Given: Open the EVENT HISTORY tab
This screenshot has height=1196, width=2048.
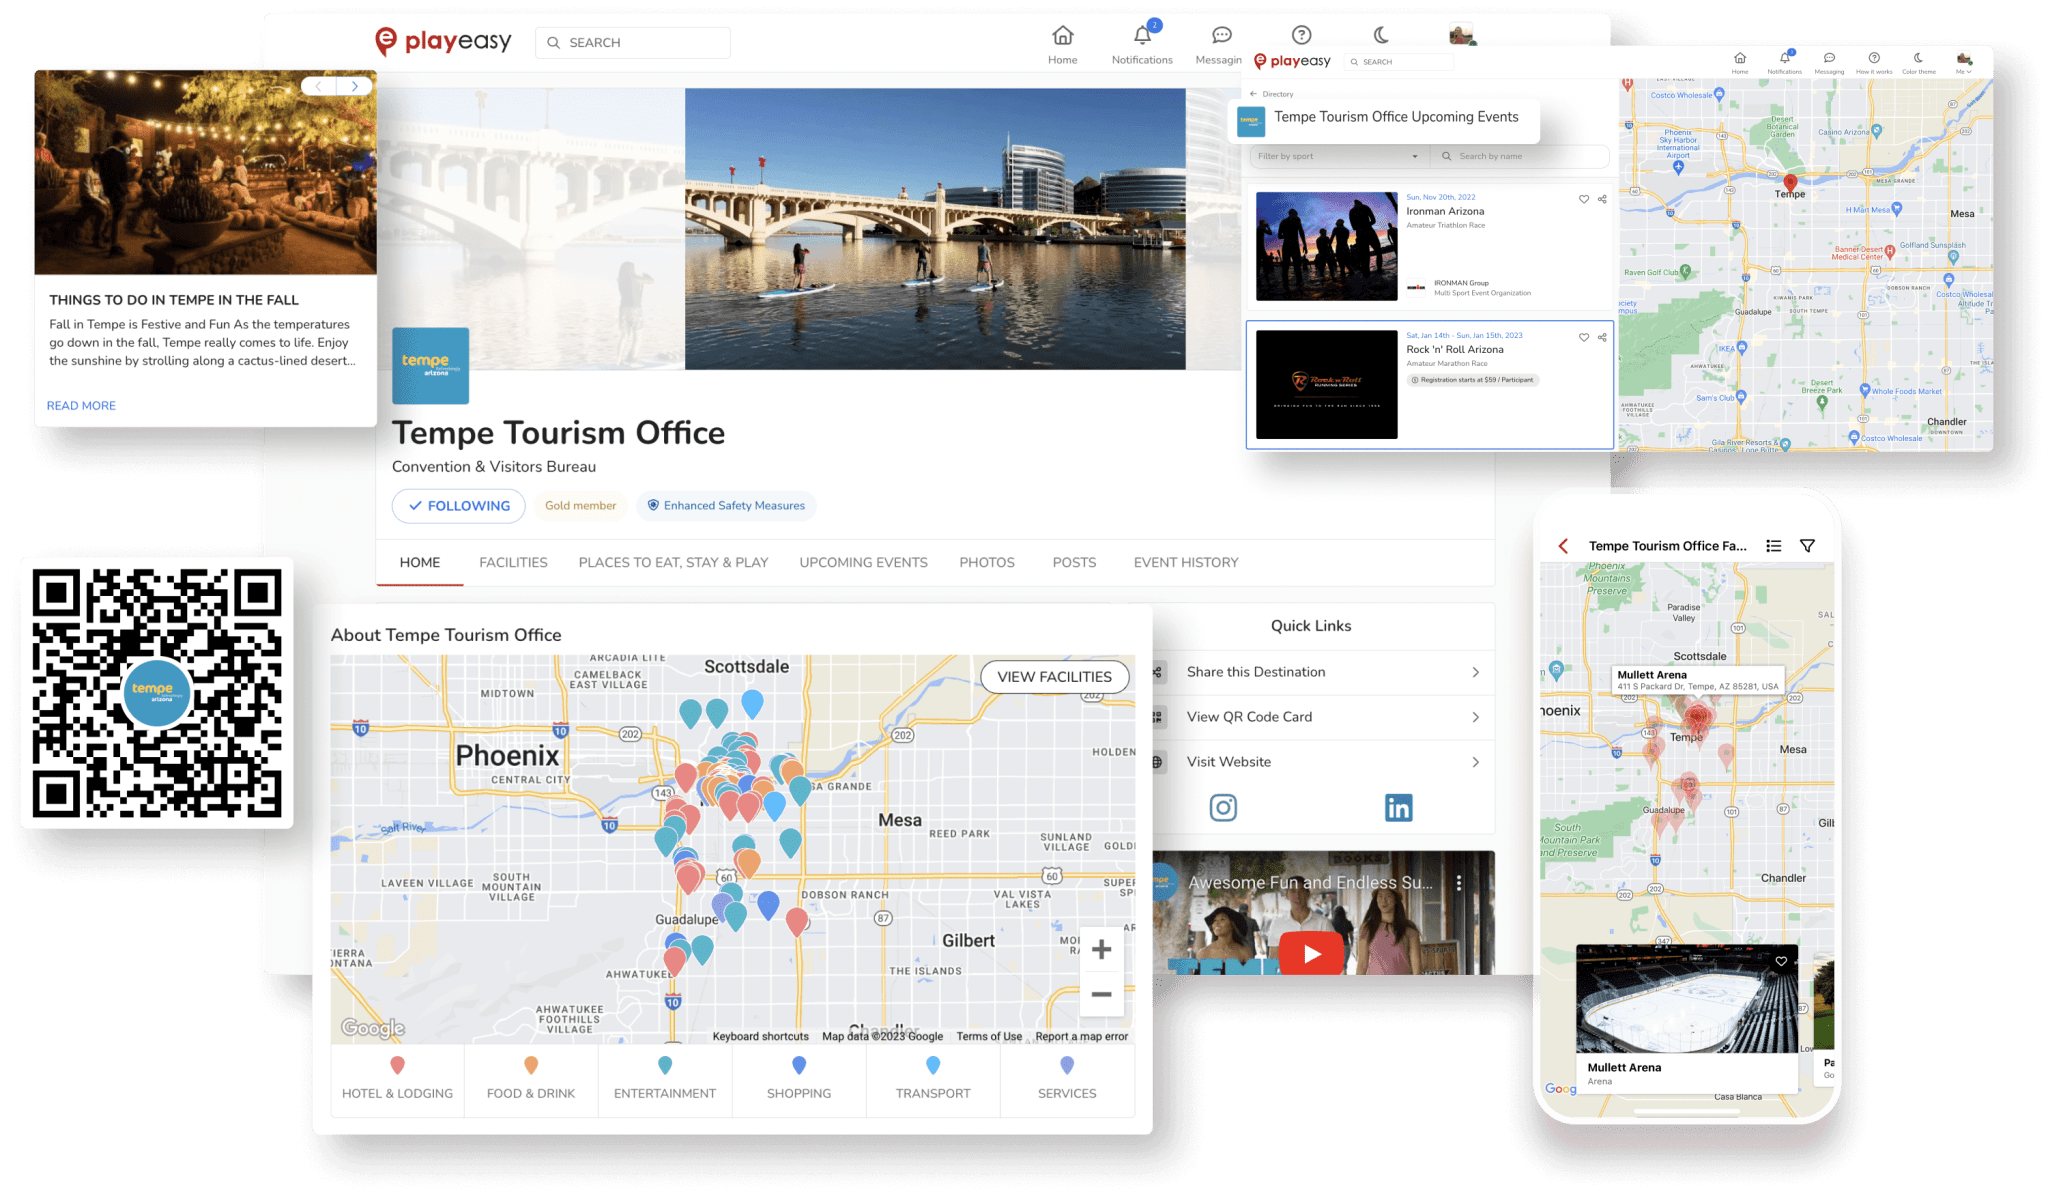Looking at the screenshot, I should tap(1185, 562).
